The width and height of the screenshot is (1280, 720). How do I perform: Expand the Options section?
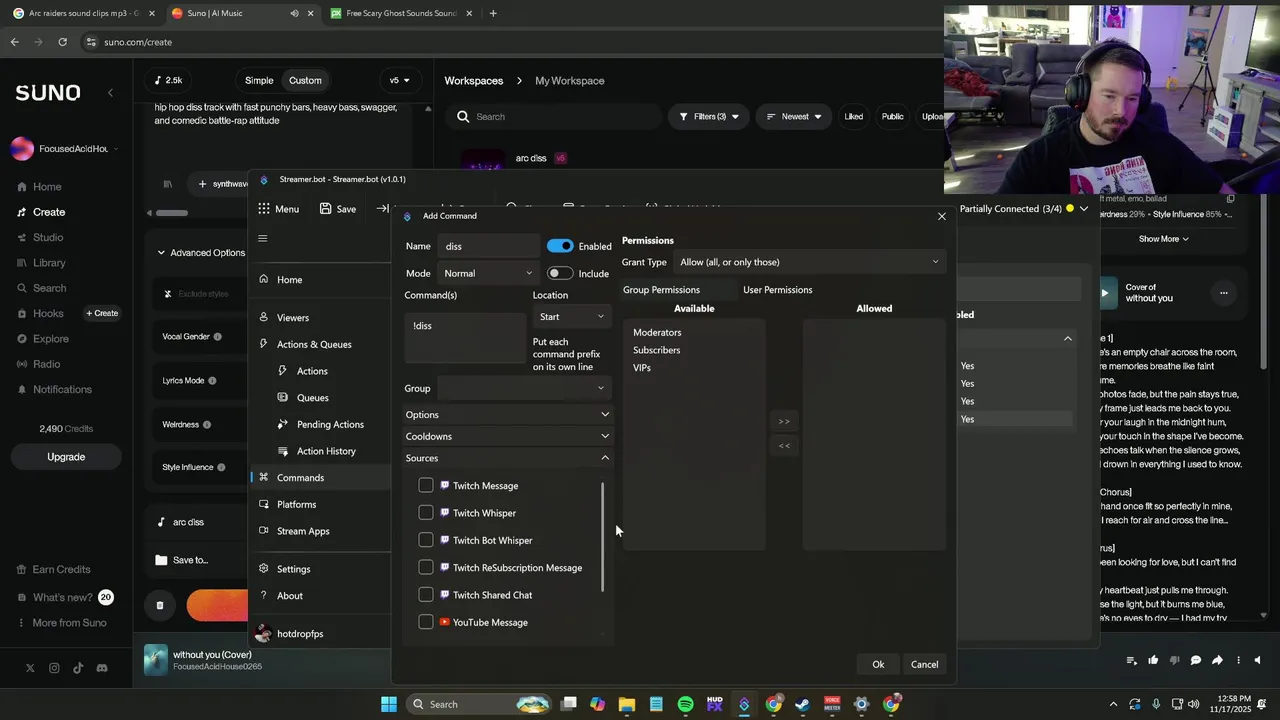(x=507, y=414)
